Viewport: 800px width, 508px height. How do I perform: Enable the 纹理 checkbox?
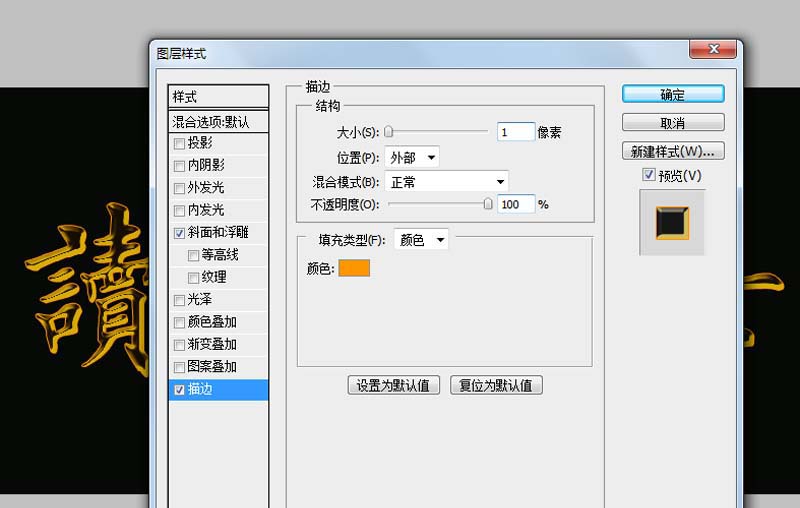pos(193,278)
